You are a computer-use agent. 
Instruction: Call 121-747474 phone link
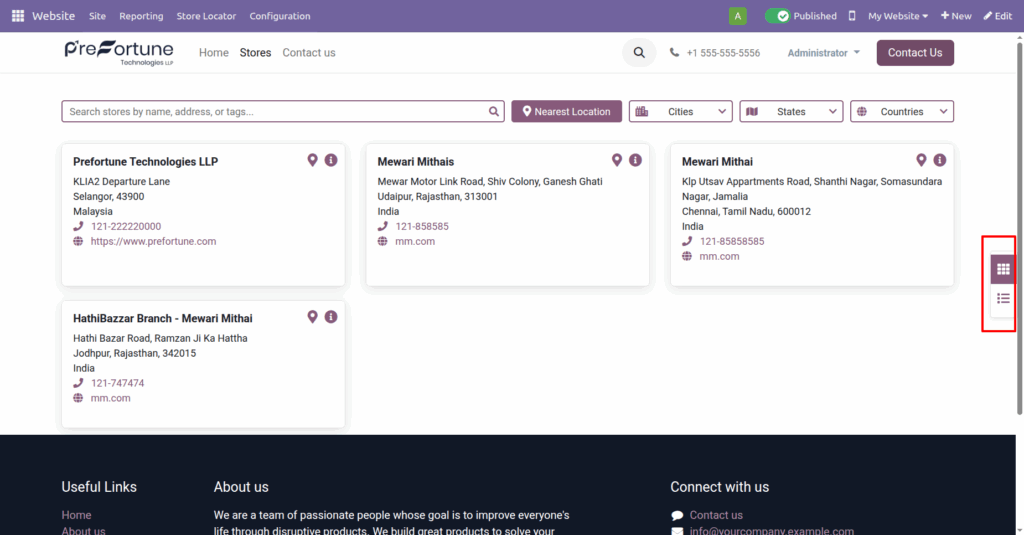pyautogui.click(x=118, y=383)
